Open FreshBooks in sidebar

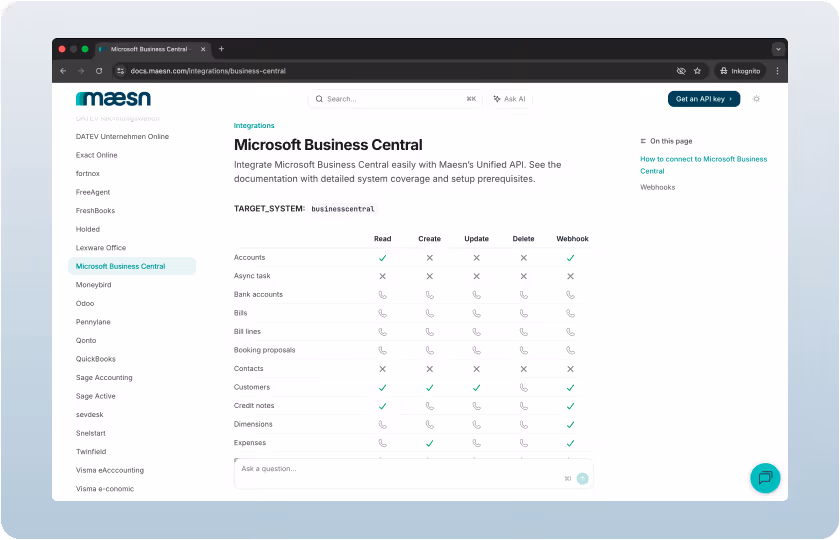coord(95,211)
